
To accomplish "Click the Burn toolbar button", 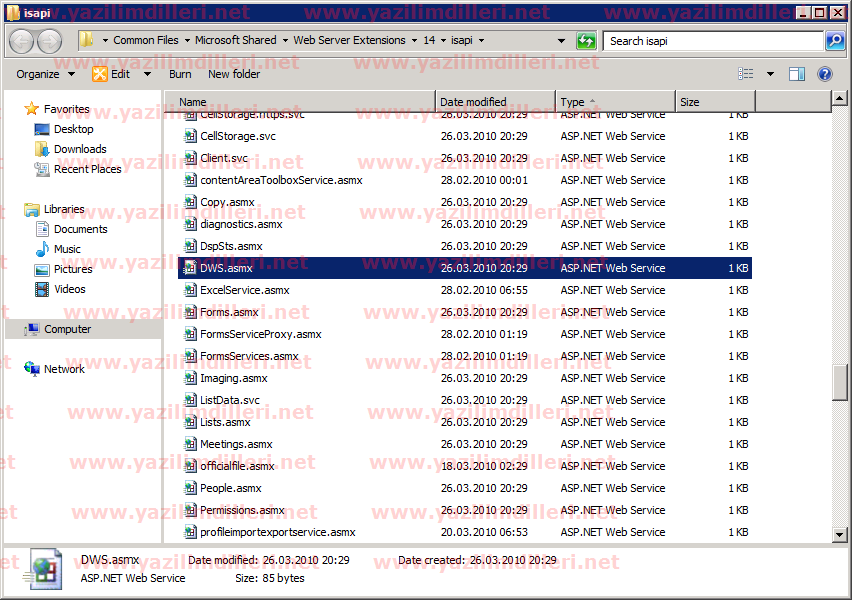I will pos(180,74).
